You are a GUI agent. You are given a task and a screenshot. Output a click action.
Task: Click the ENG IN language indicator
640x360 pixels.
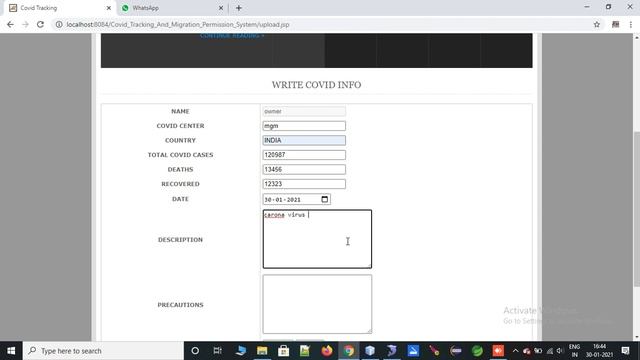tap(574, 351)
